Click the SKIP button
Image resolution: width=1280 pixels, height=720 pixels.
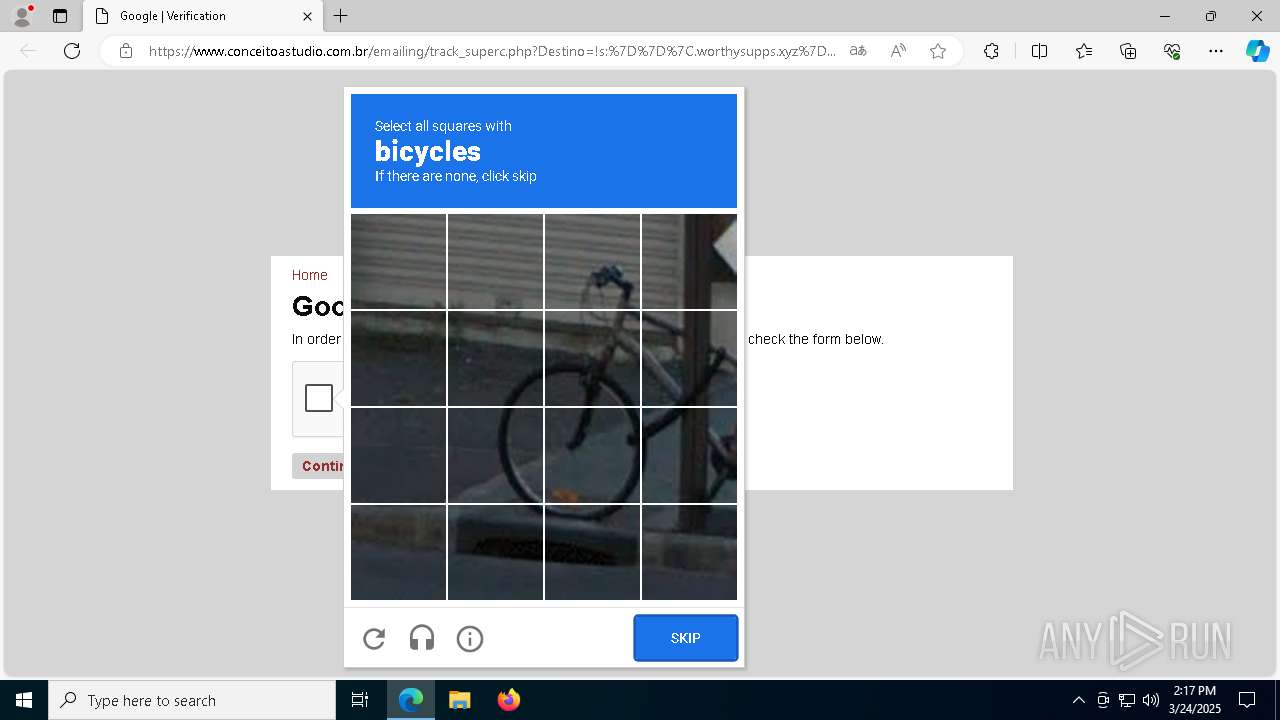686,638
